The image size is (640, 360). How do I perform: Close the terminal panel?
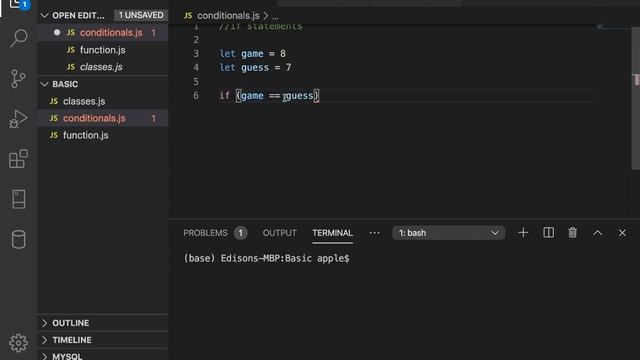tap(622, 233)
